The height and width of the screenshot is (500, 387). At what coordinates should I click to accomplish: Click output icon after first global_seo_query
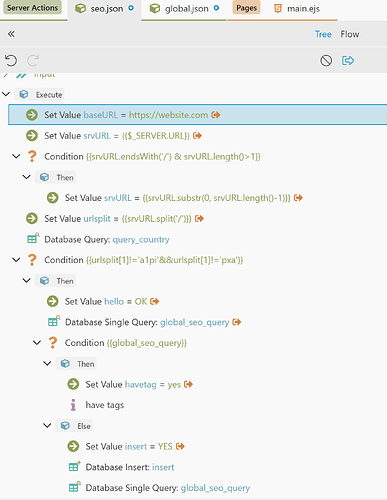point(237,322)
